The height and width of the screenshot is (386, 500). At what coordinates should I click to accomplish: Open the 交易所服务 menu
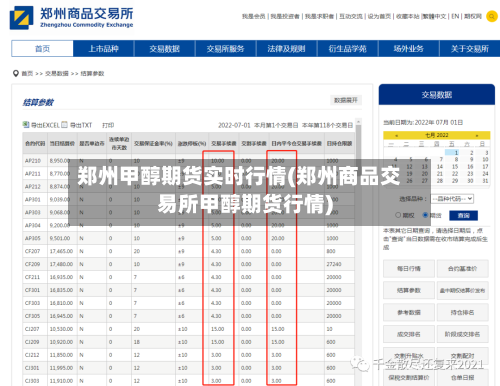point(225,49)
